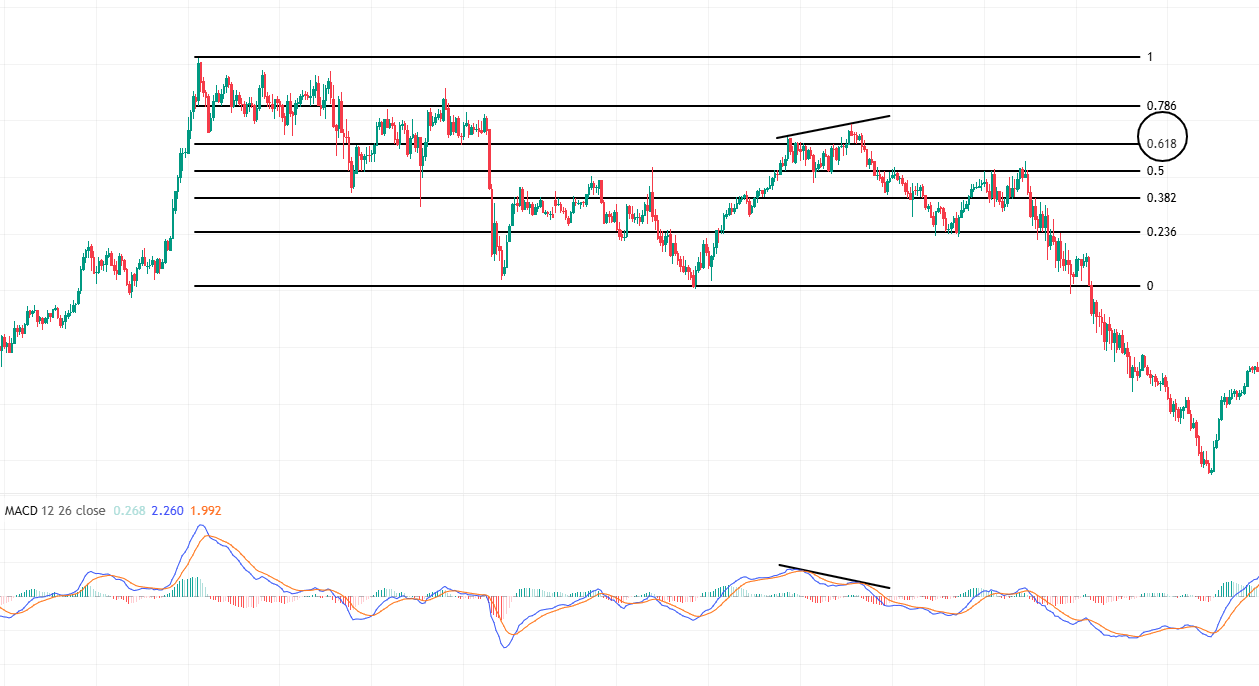The image size is (1259, 686).
Task: Select the falling divergence line on MACD
Action: click(833, 576)
